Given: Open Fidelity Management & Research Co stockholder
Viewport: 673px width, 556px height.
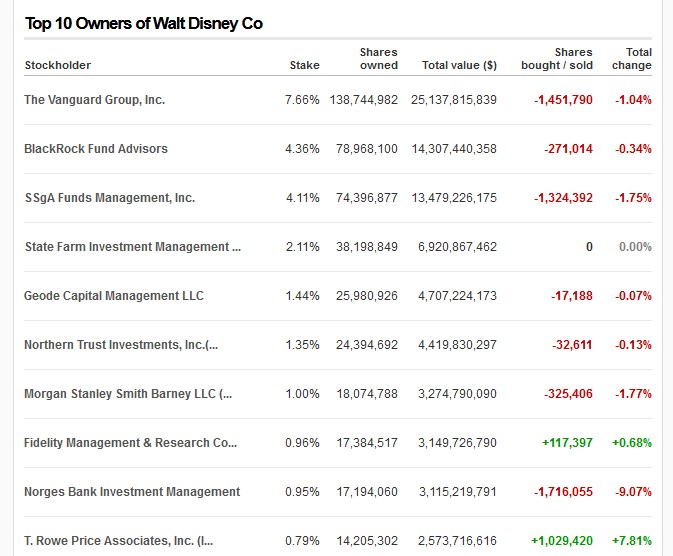Looking at the screenshot, I should (130, 442).
